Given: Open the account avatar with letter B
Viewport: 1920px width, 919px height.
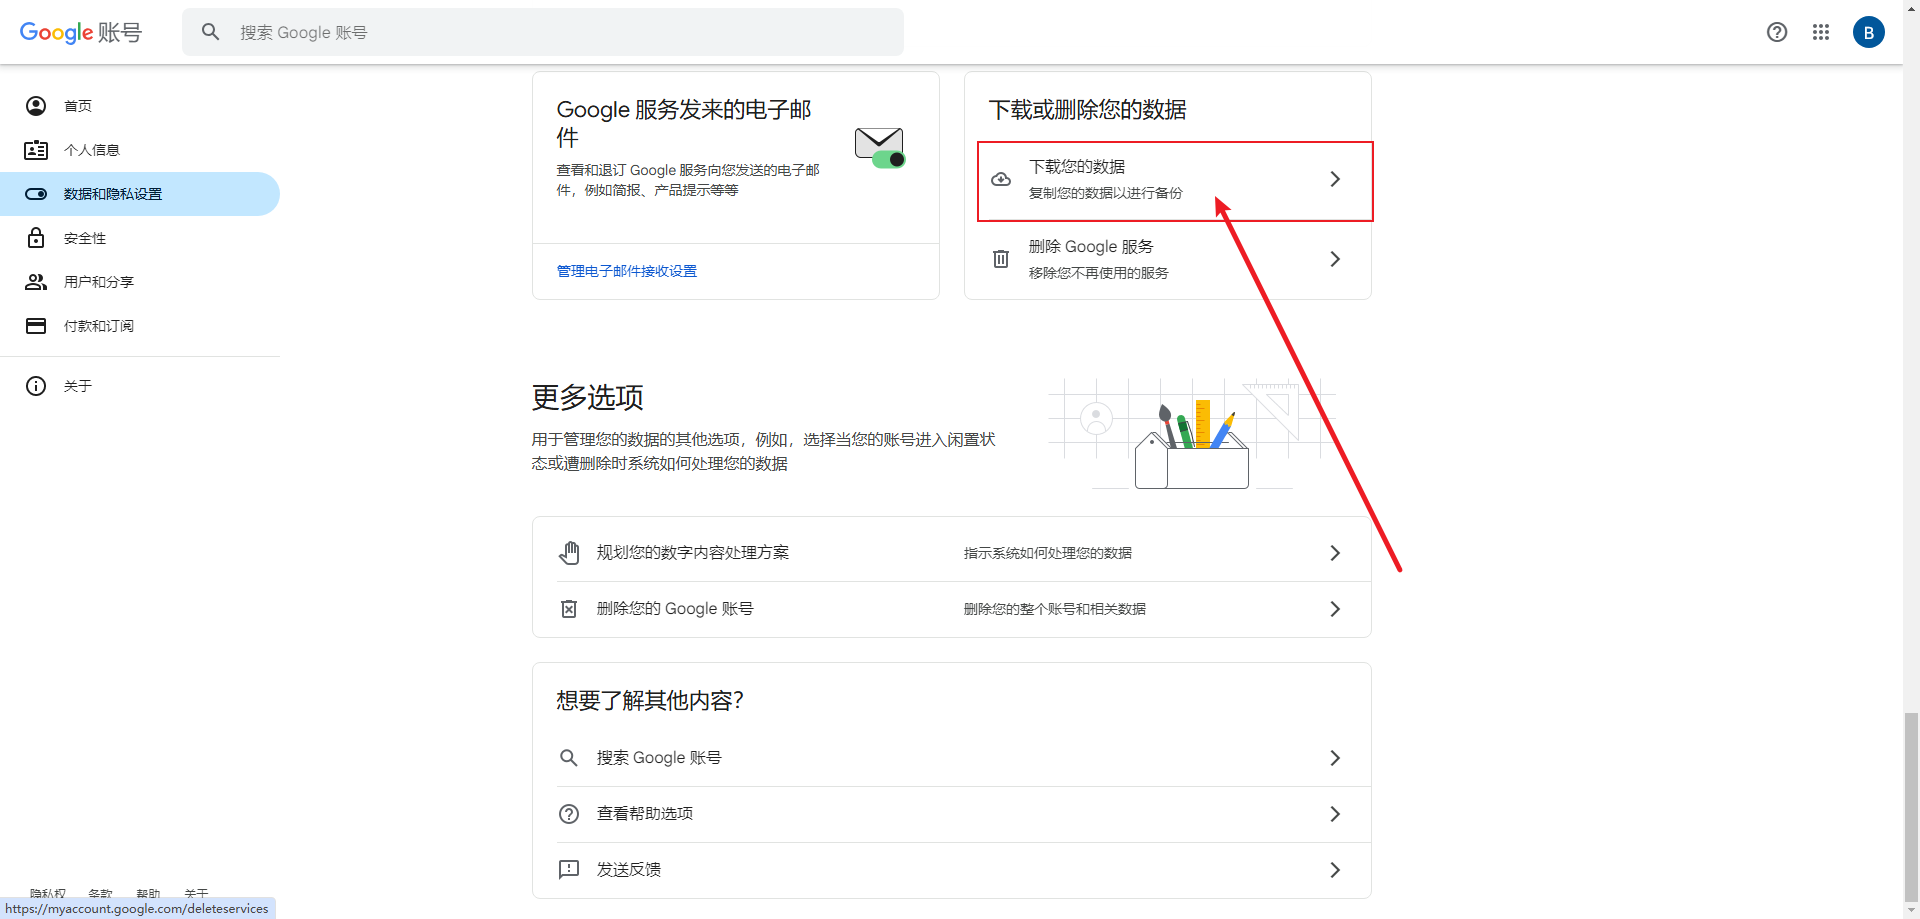Looking at the screenshot, I should [x=1868, y=32].
